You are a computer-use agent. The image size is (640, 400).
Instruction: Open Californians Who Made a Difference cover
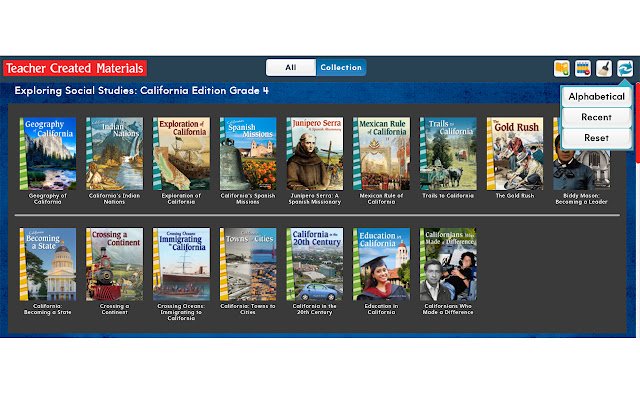point(448,264)
